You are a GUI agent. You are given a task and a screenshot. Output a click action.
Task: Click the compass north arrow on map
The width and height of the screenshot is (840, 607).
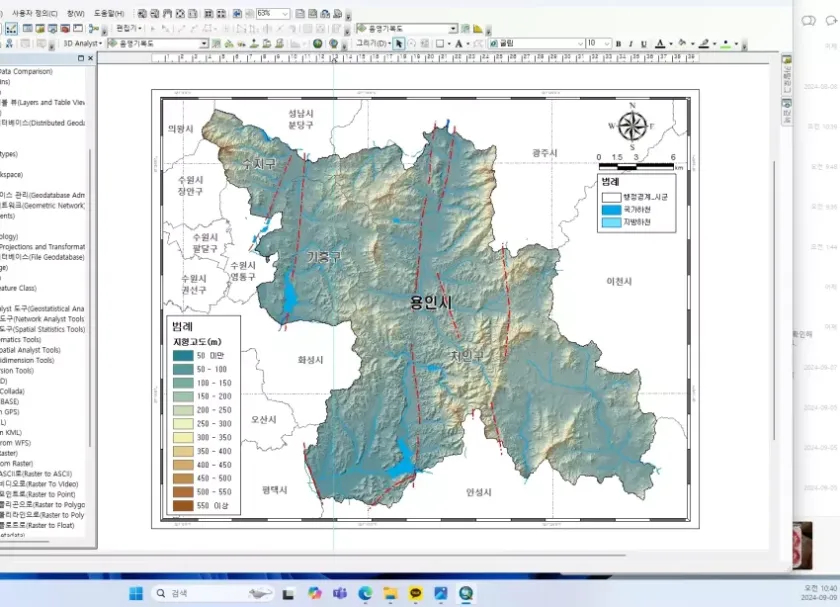coord(632,126)
